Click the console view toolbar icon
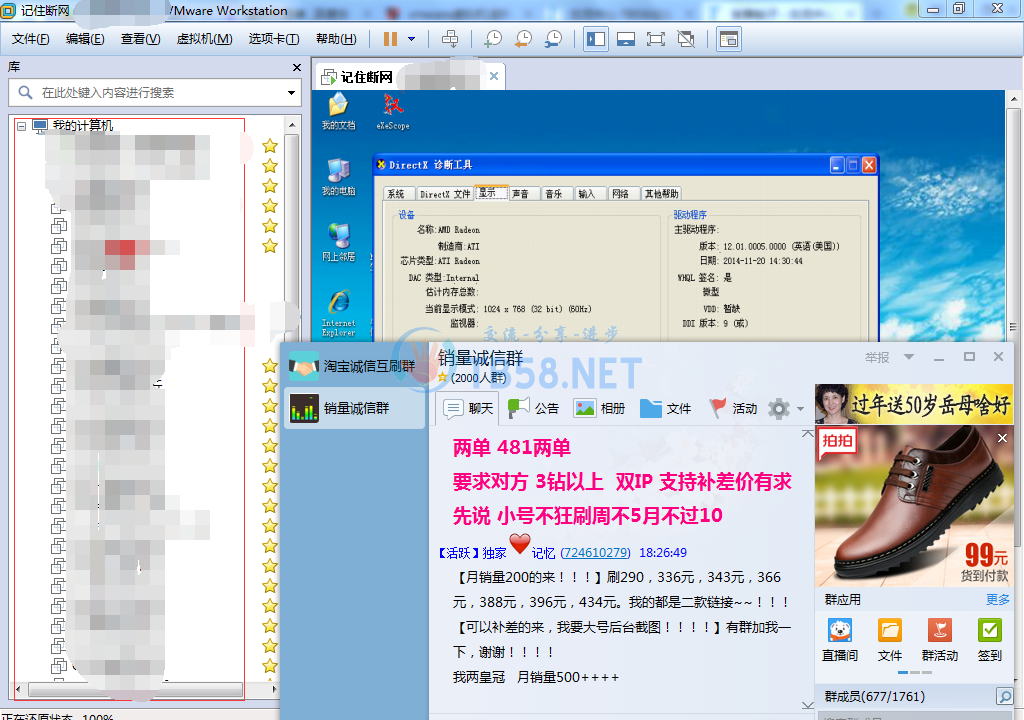This screenshot has width=1024, height=720. (x=728, y=39)
